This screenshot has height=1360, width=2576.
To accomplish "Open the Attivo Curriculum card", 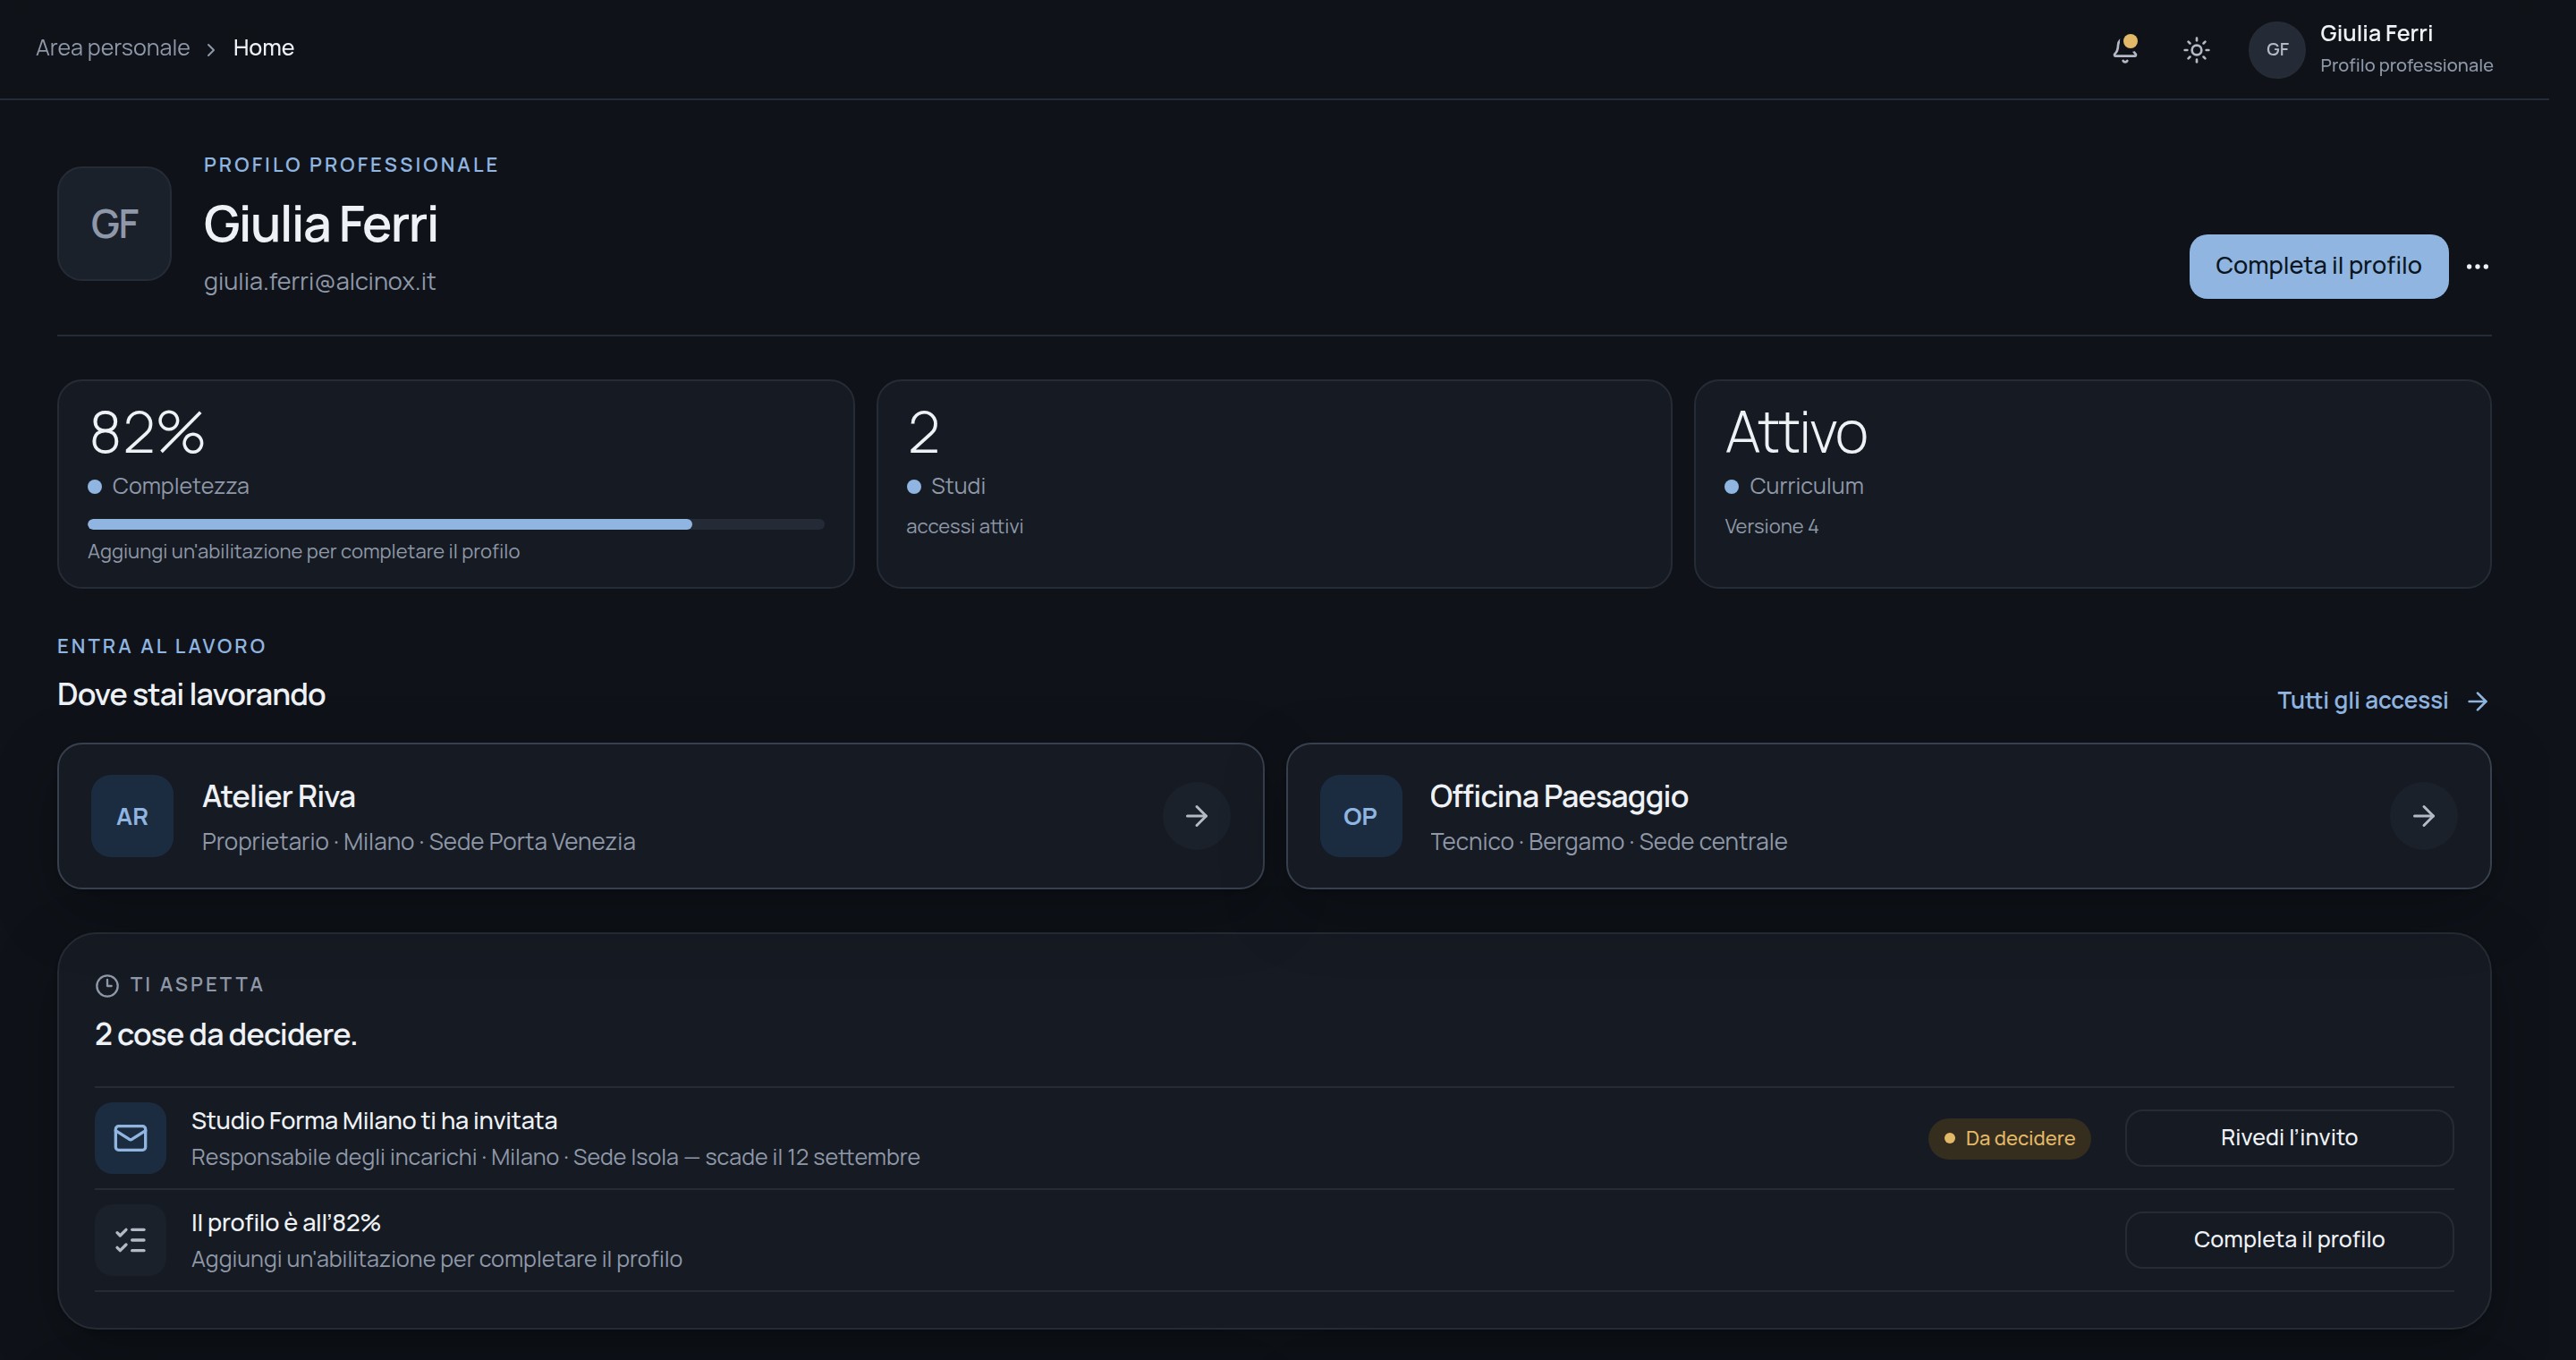I will click(x=2092, y=484).
